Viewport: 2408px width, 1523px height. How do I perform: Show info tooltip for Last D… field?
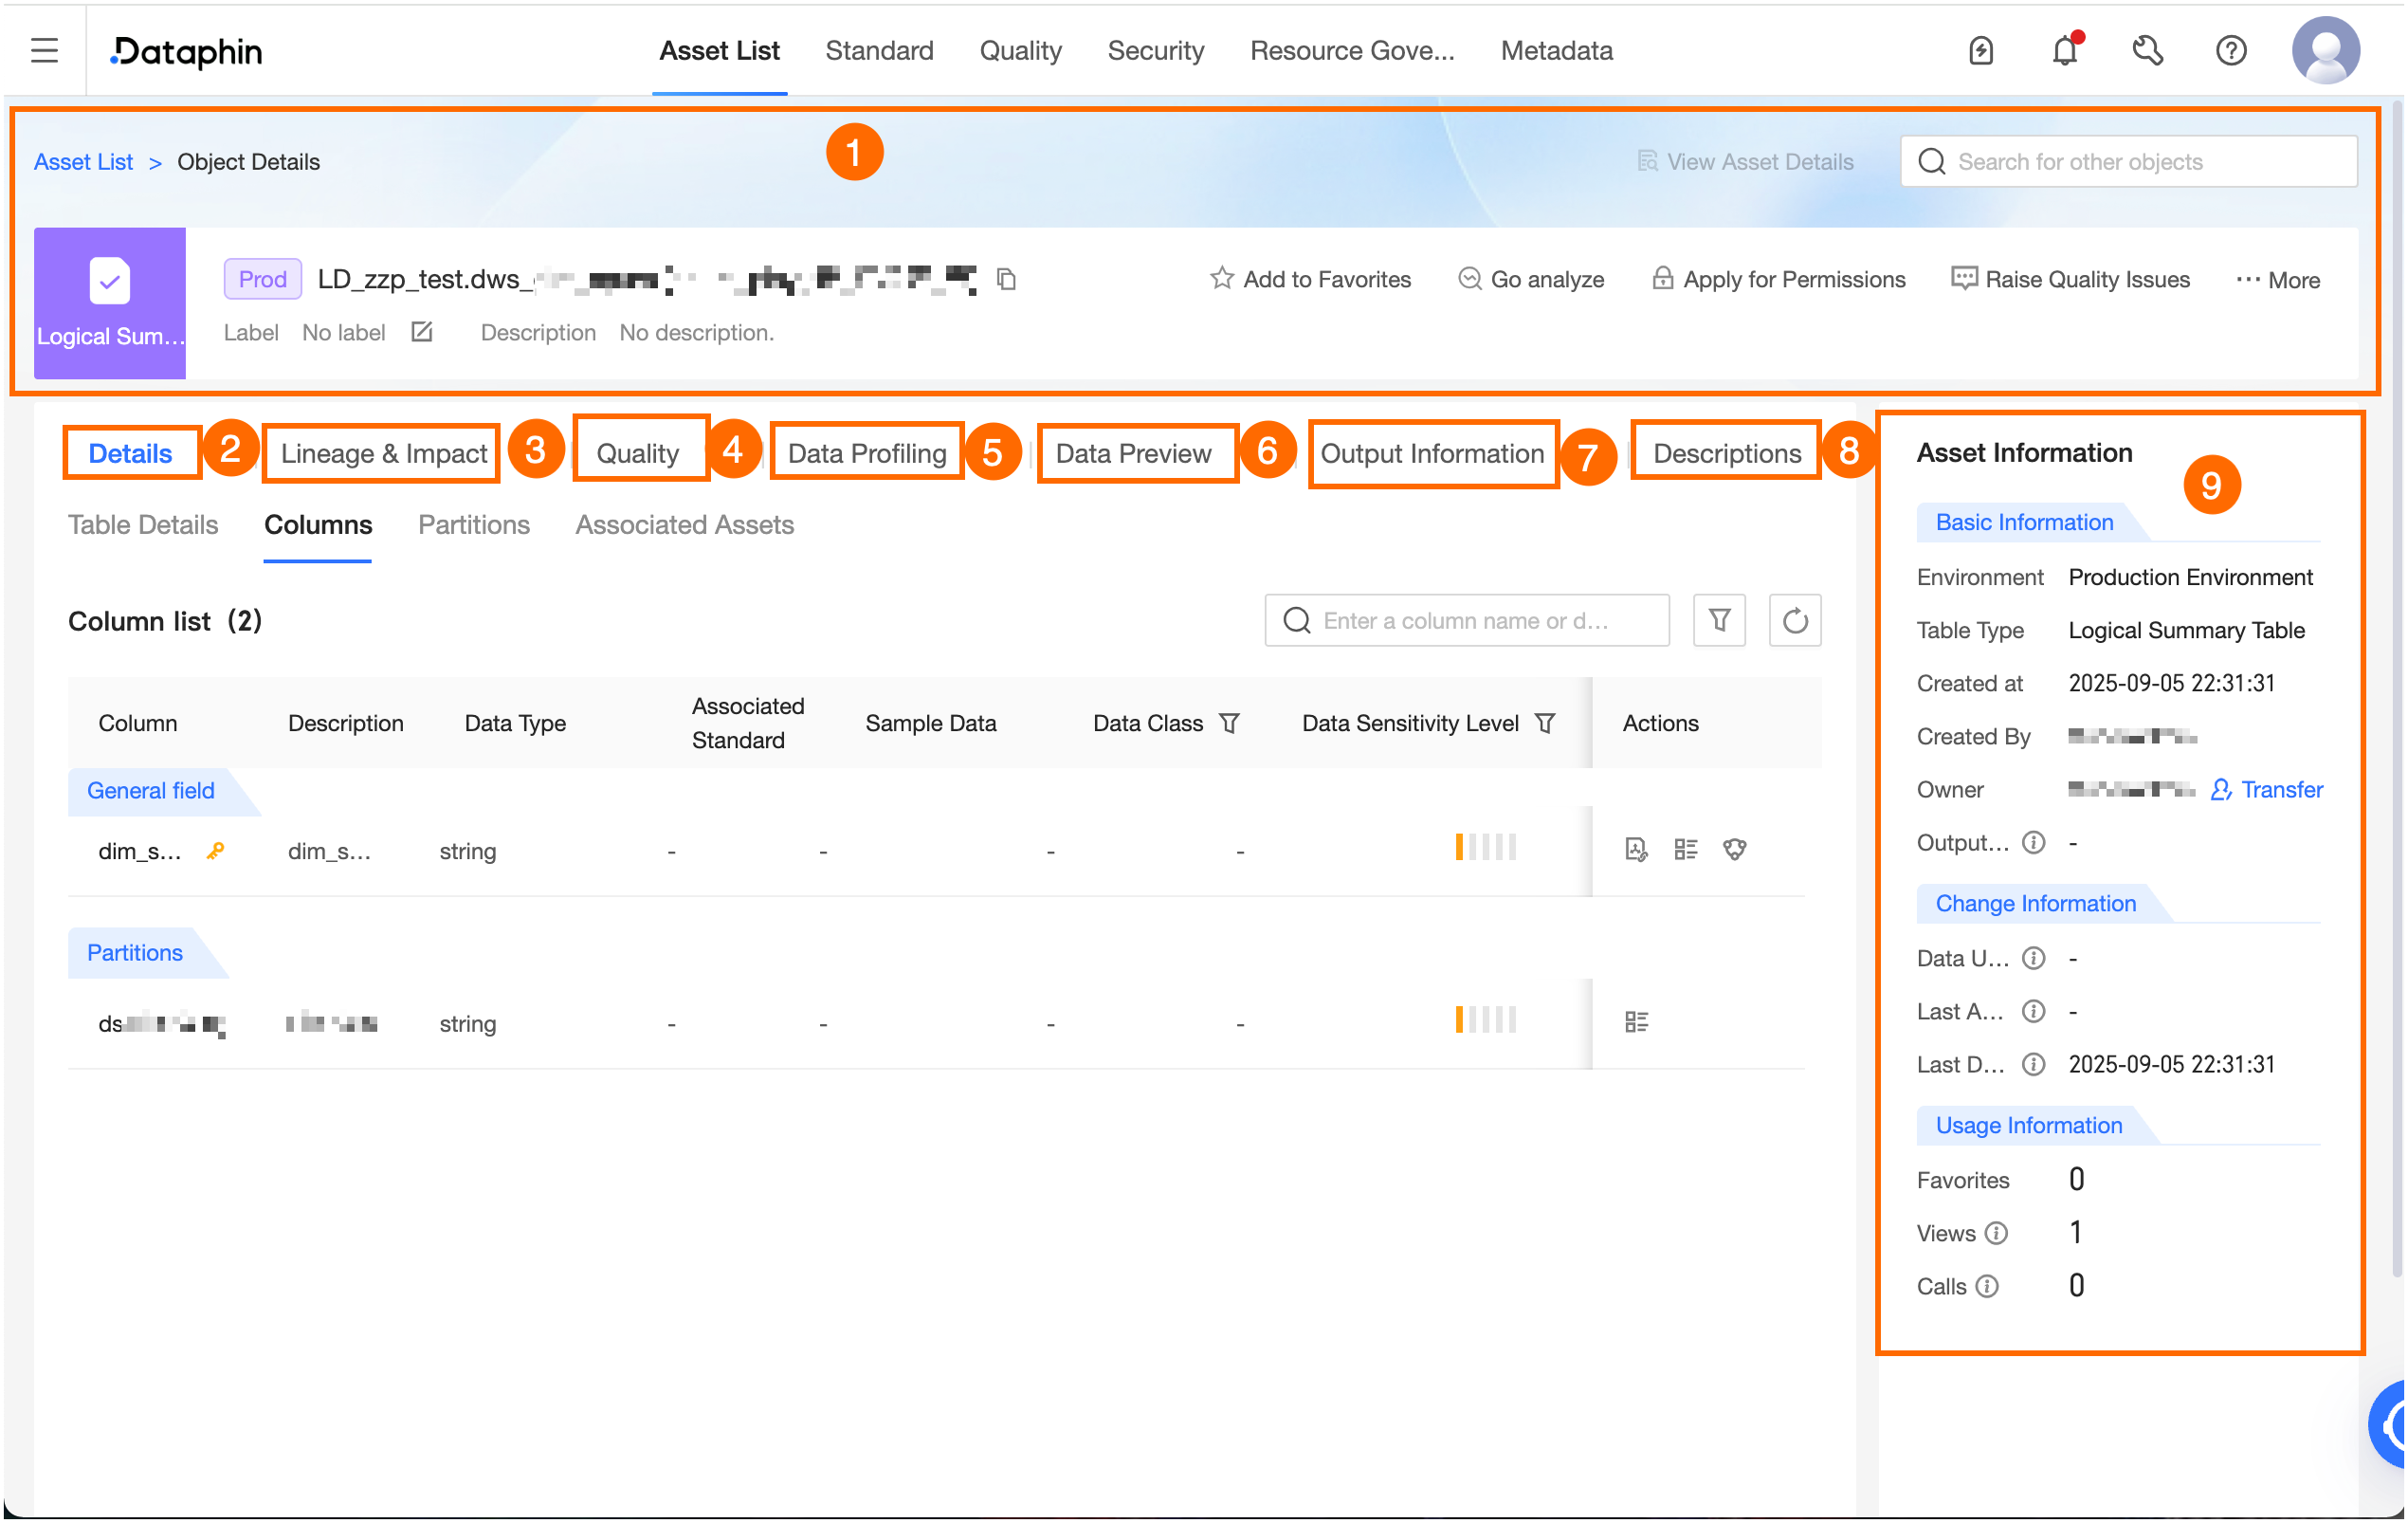pos(2033,1064)
